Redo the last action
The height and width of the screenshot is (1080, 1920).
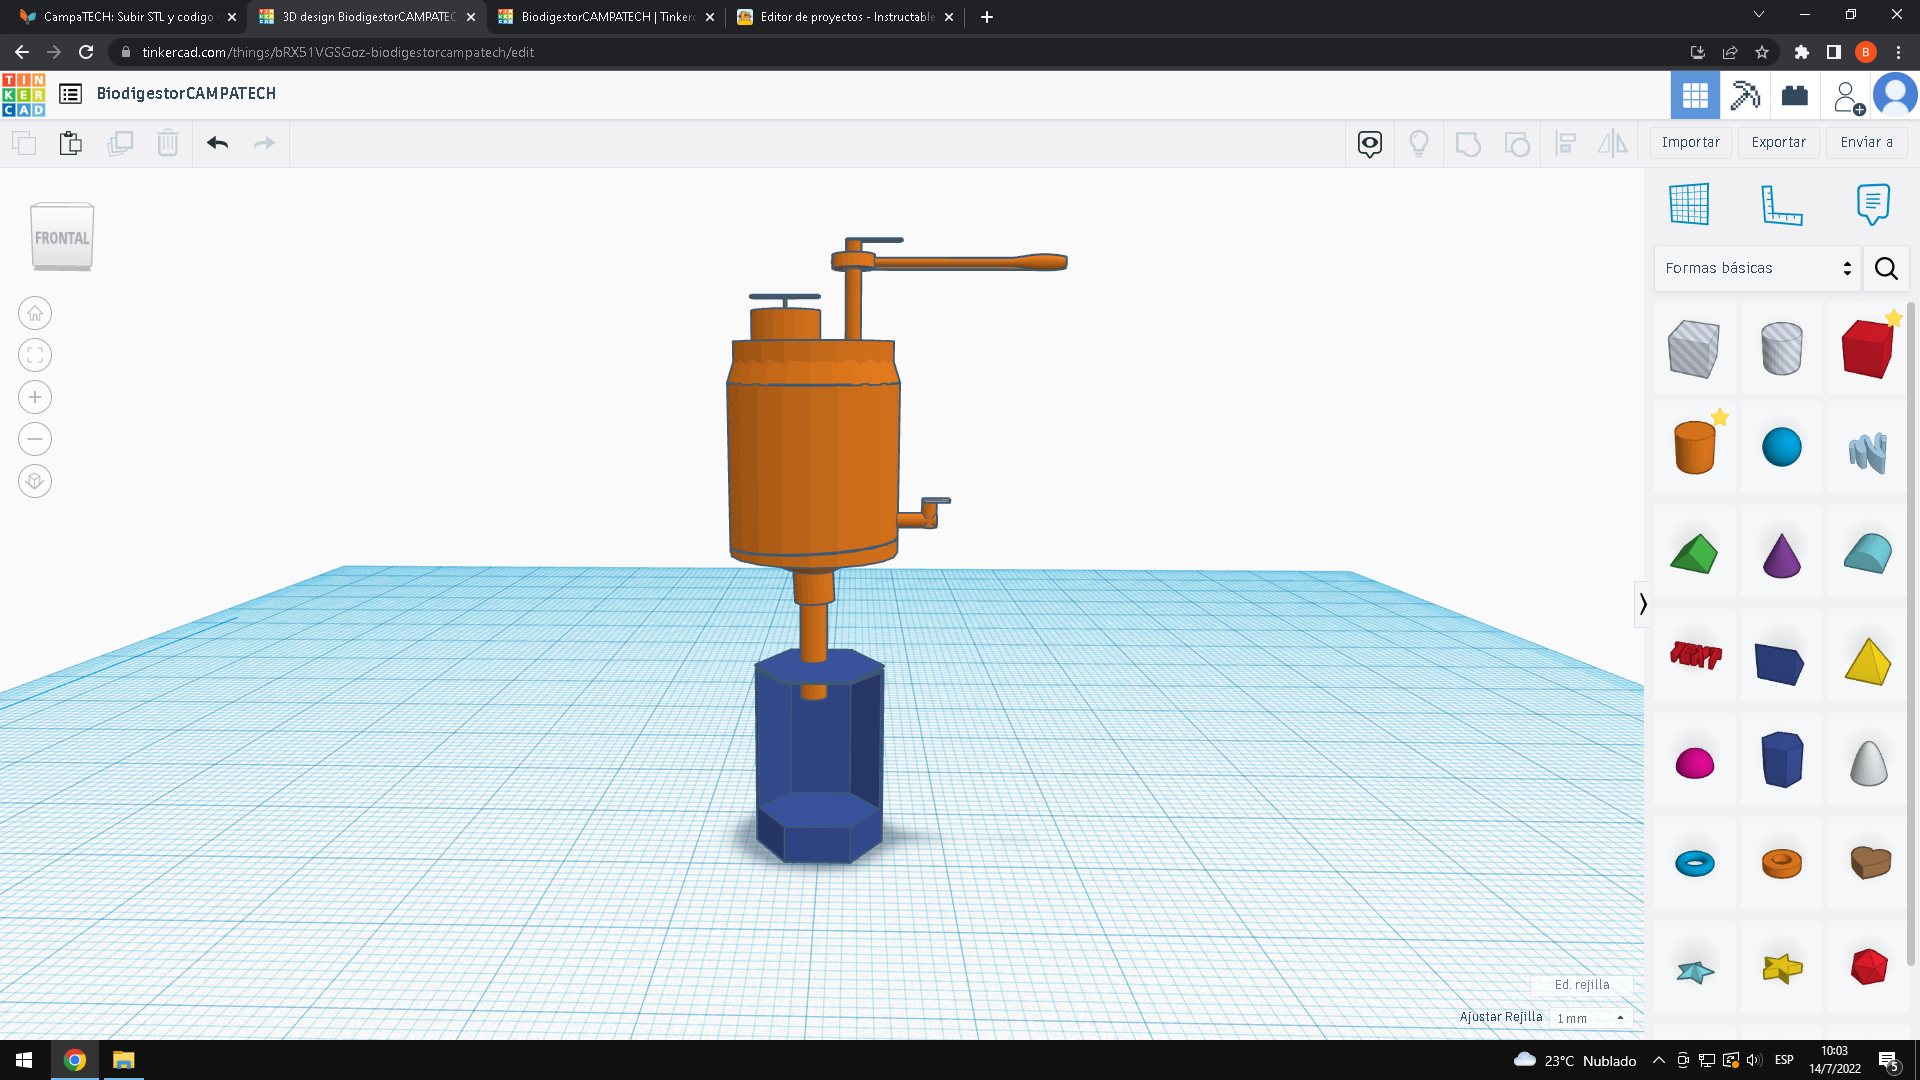coord(264,143)
